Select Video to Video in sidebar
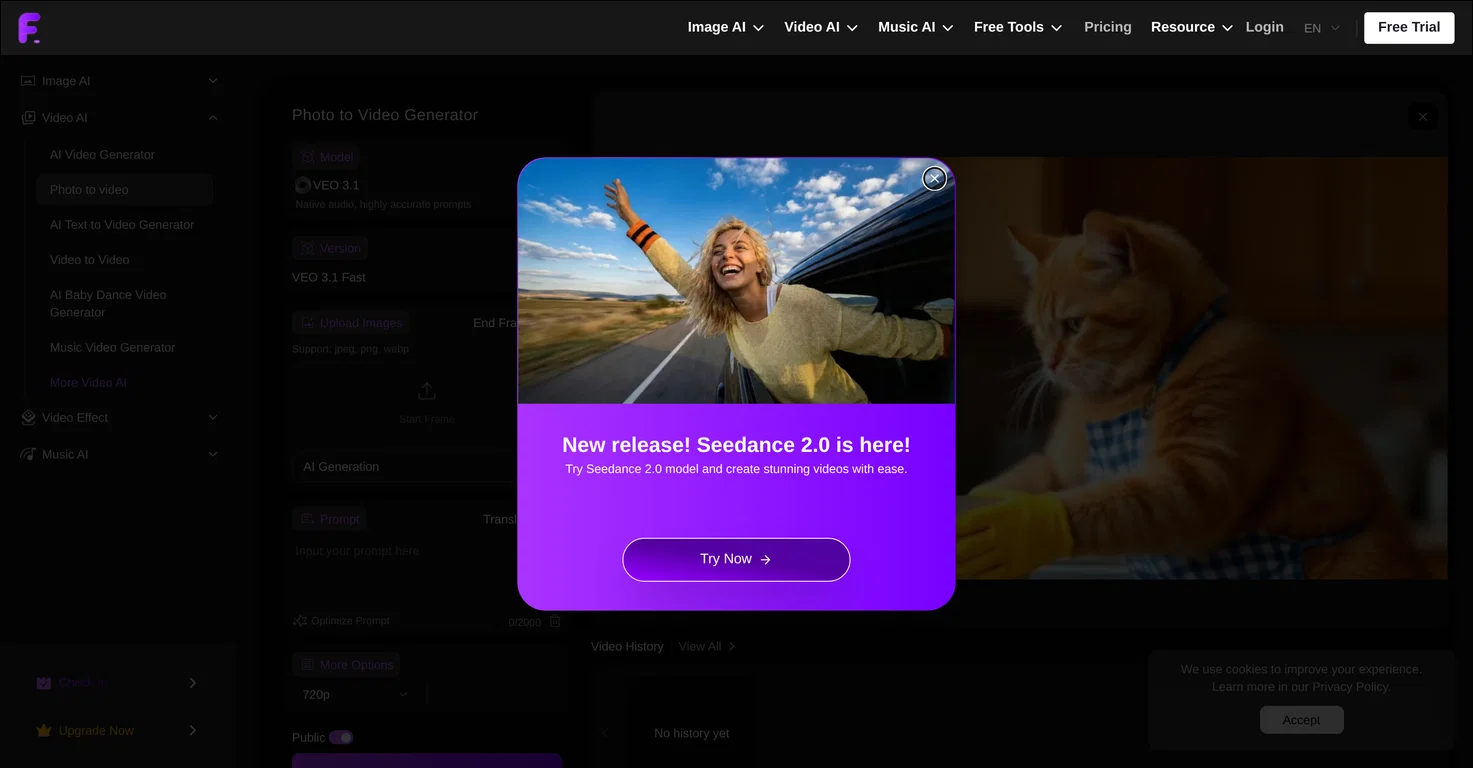The image size is (1473, 768). pos(90,260)
